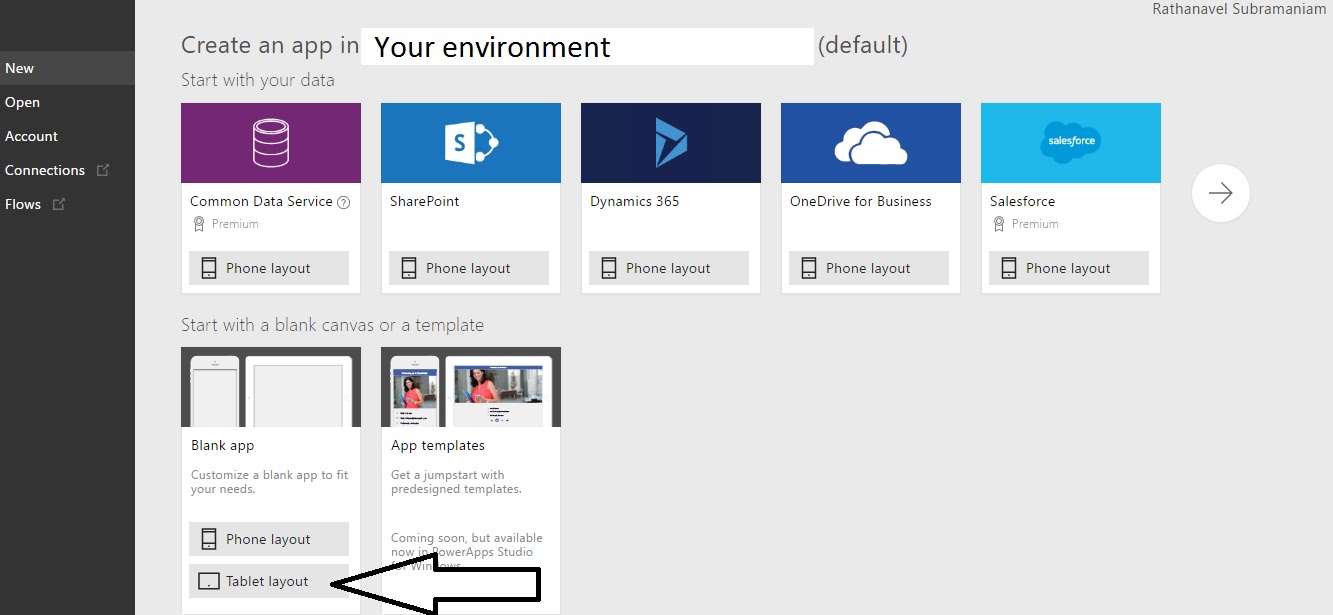Click external link icon beside Flows

[58, 204]
